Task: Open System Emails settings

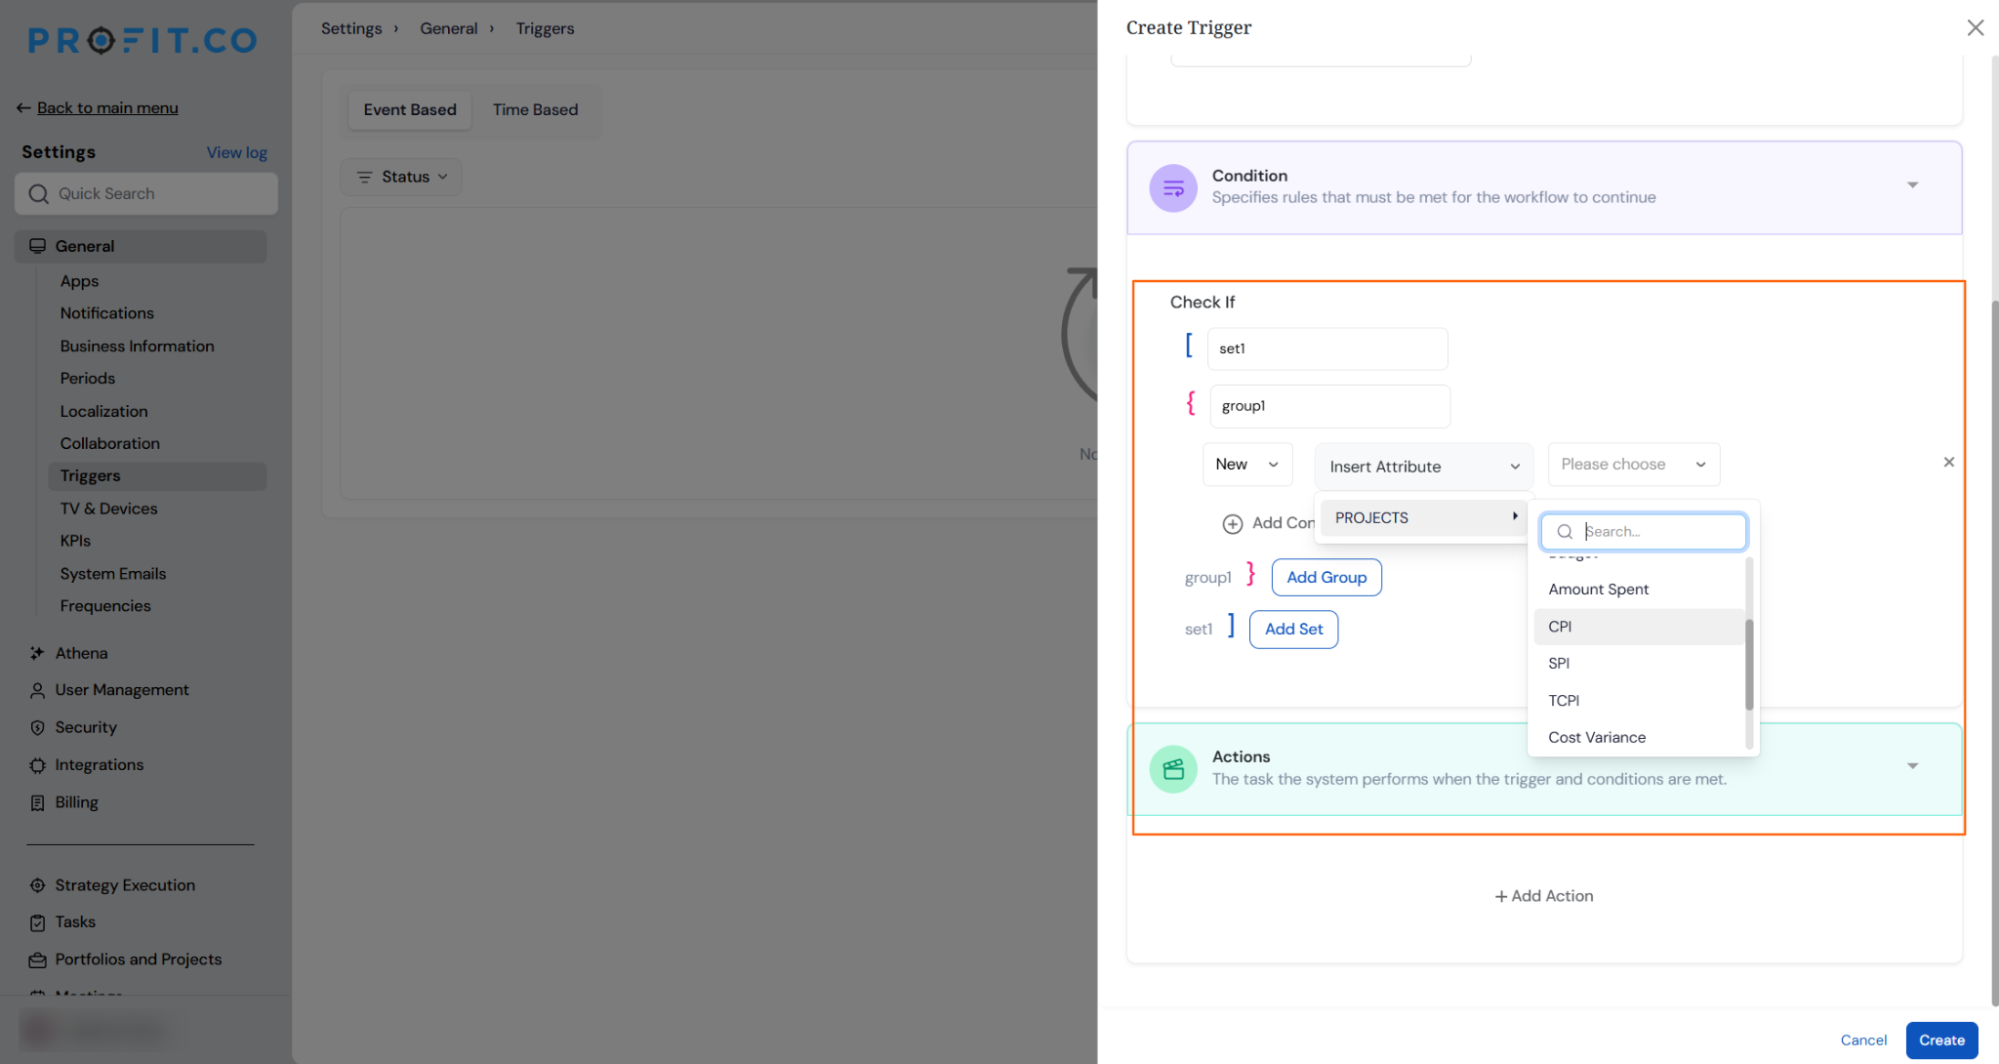Action: tap(113, 574)
